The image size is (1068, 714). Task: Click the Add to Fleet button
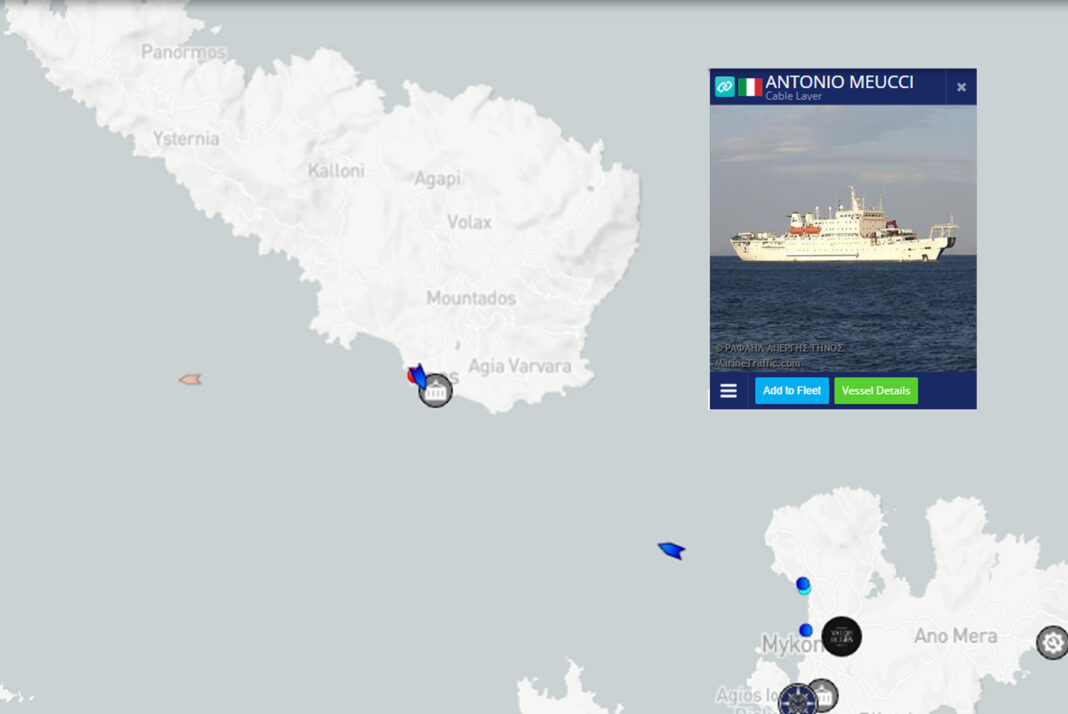point(791,390)
